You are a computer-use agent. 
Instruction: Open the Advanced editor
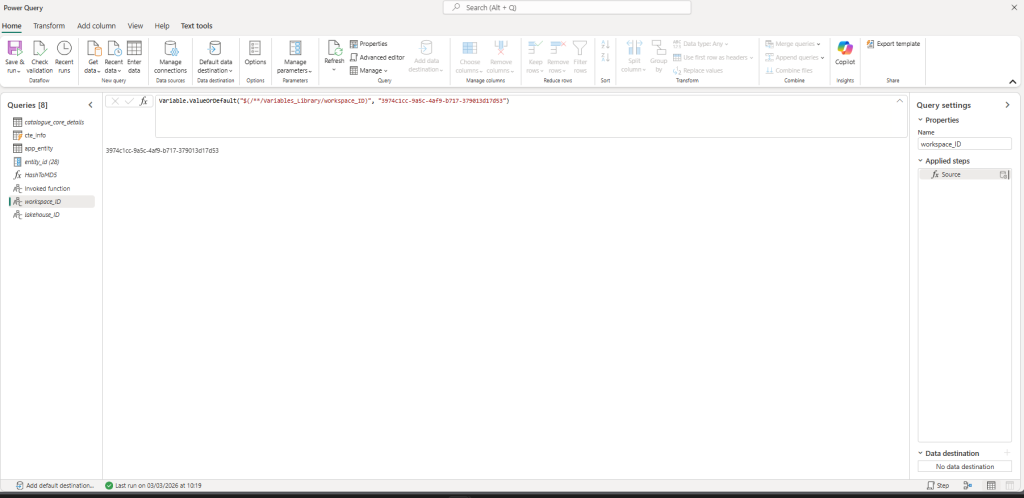377,57
